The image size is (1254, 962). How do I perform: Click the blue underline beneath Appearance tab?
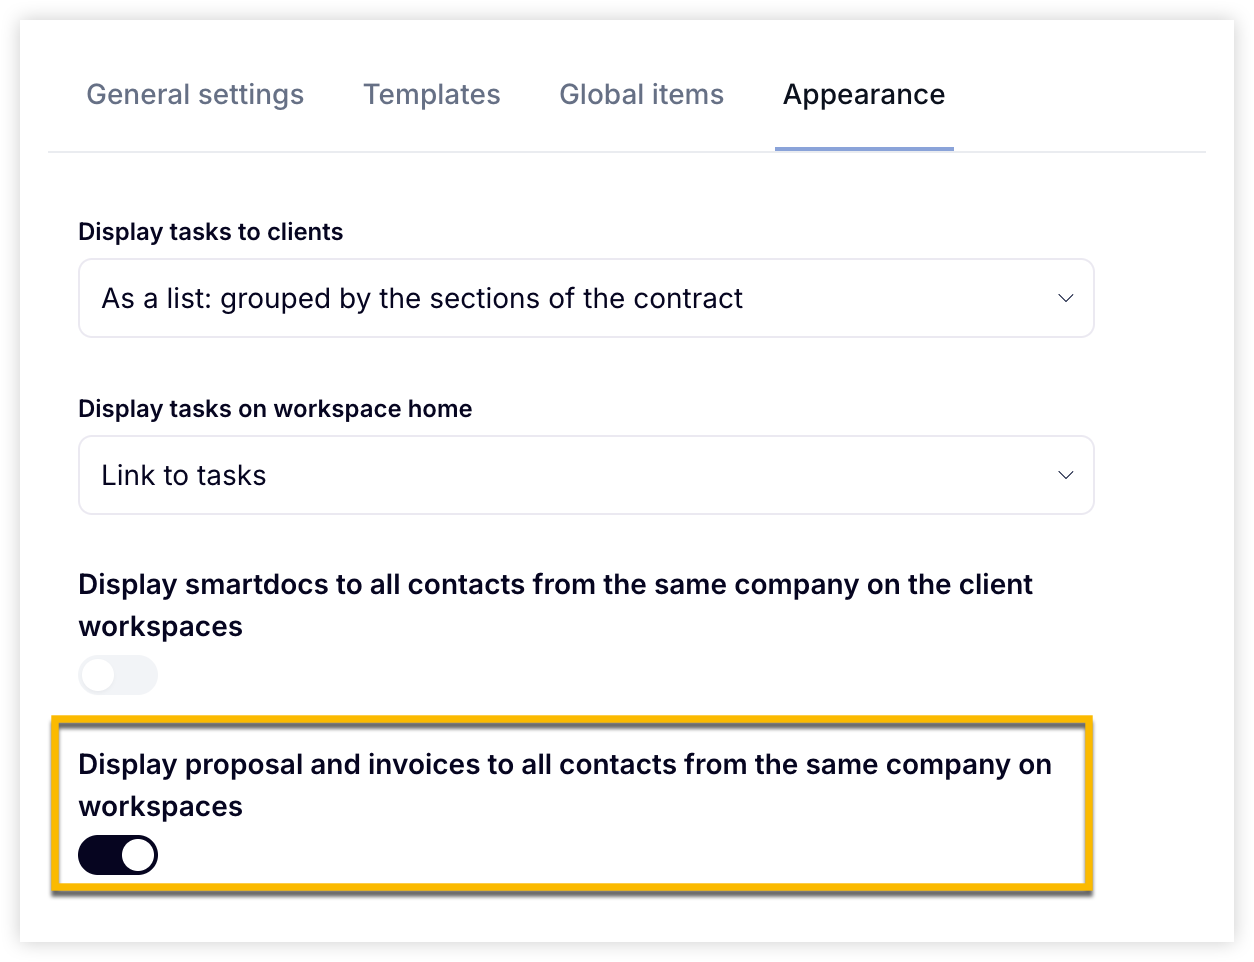coord(864,149)
